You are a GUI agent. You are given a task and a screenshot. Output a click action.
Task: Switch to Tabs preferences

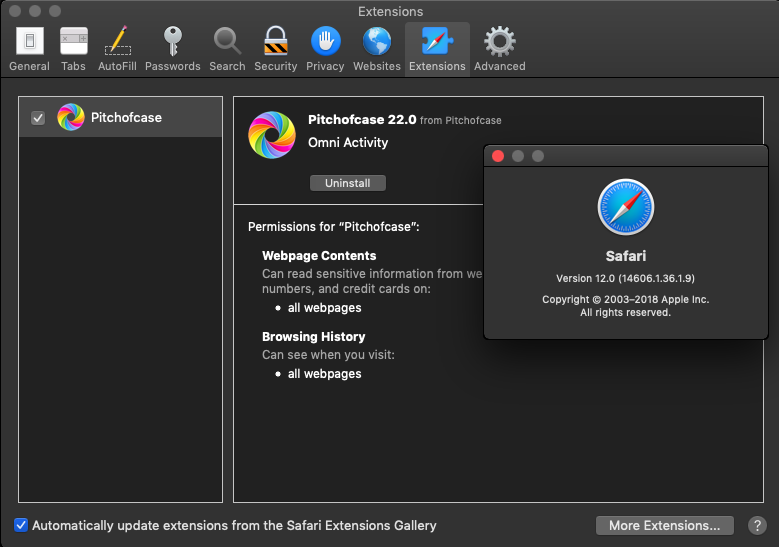click(73, 49)
